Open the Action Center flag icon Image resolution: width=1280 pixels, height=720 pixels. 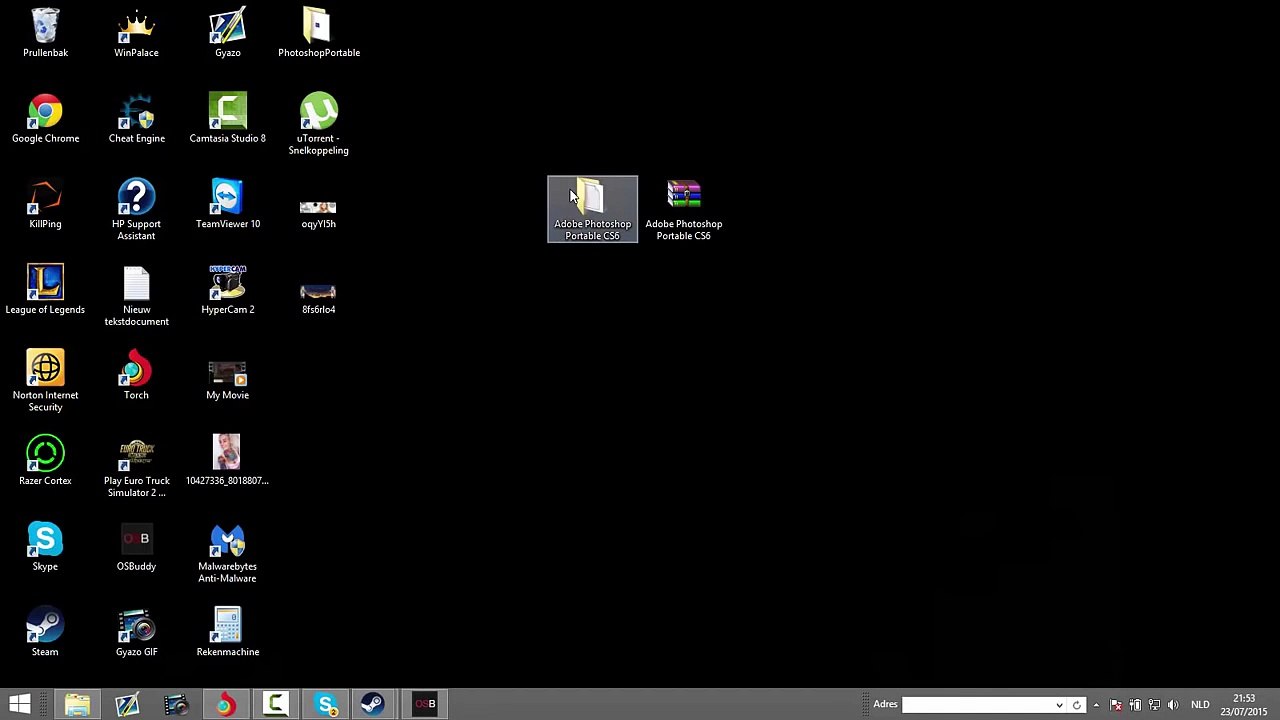[1116, 705]
